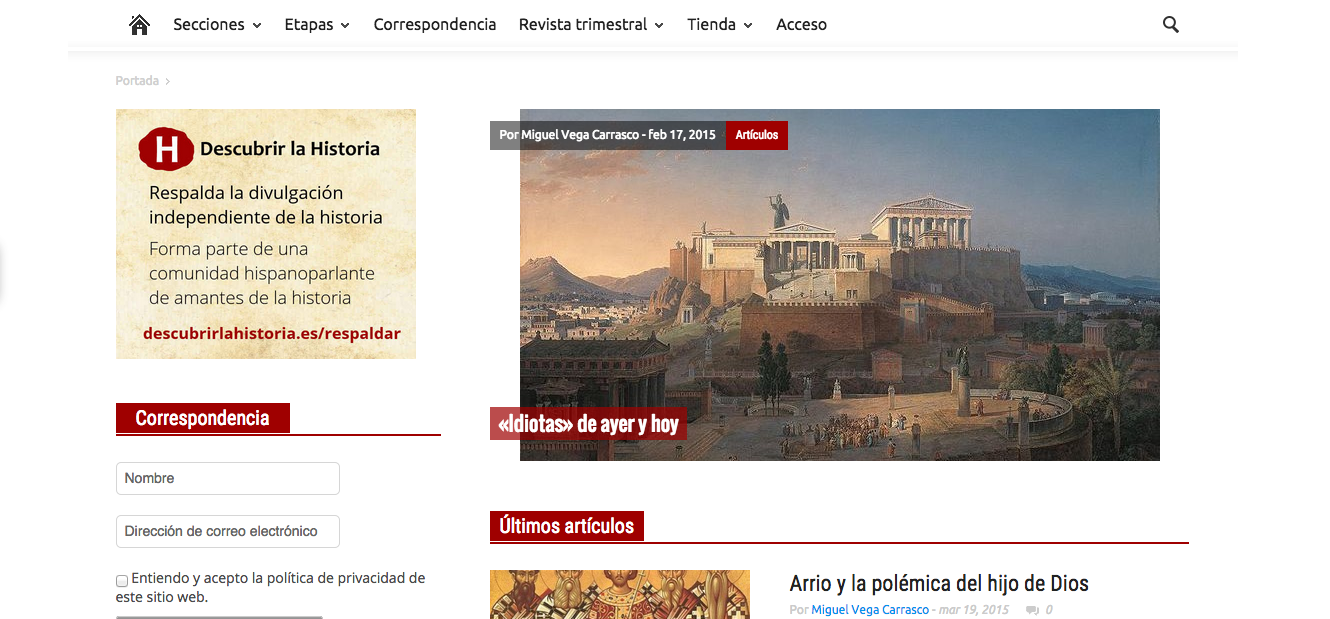Image resolution: width=1330 pixels, height=619 pixels.
Task: Open the «Idiotas» de ayer y hoy article
Action: pos(588,424)
